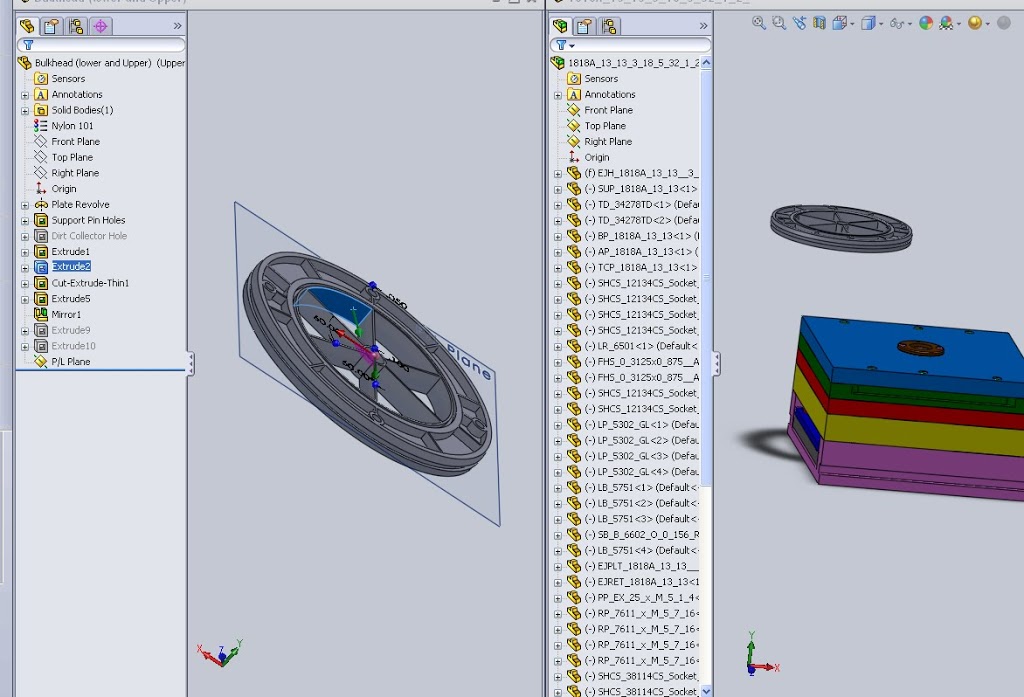The width and height of the screenshot is (1024, 697).
Task: Select Sensors in assembly tree
Action: click(601, 78)
